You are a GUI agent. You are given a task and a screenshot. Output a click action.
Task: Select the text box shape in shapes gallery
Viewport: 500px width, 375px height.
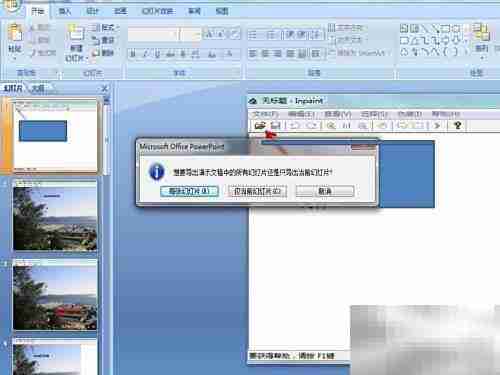pos(404,29)
